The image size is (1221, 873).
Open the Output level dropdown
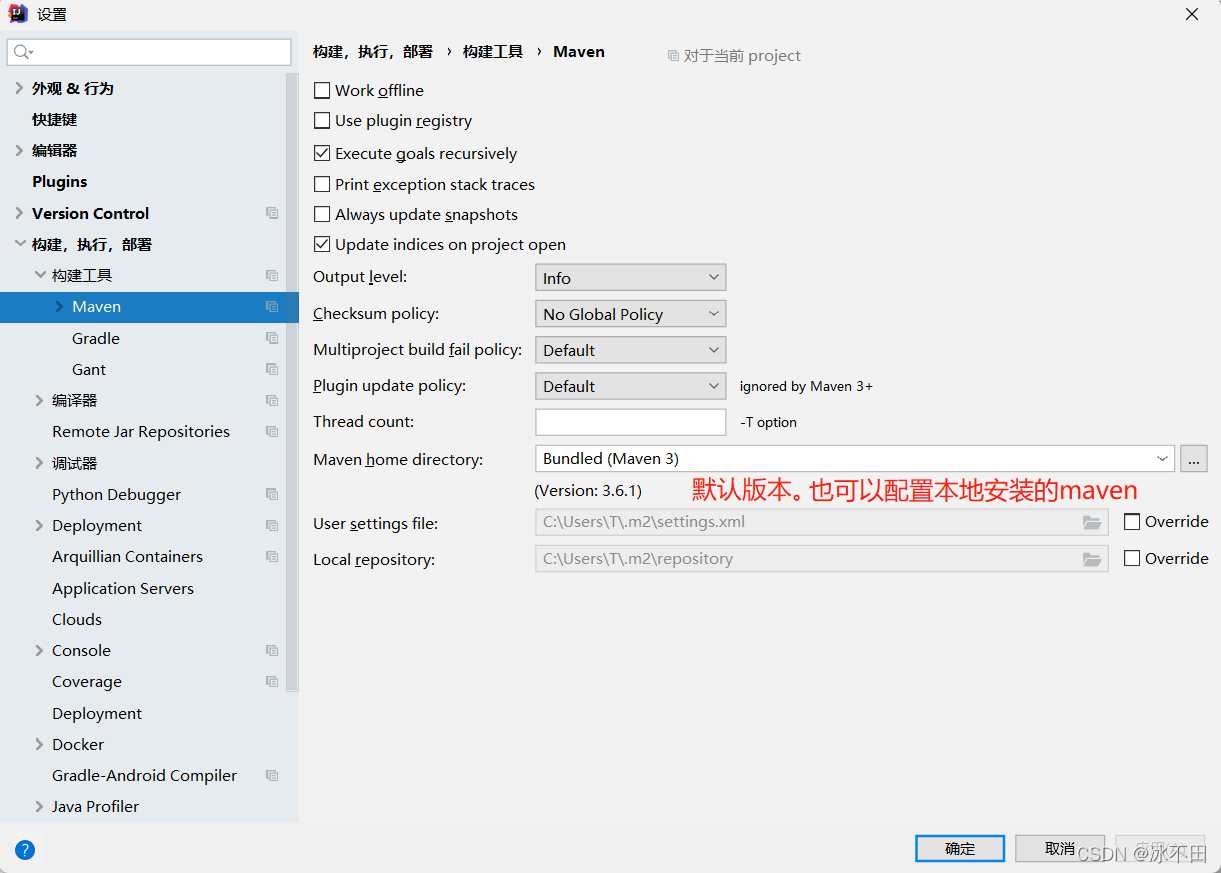tap(630, 278)
